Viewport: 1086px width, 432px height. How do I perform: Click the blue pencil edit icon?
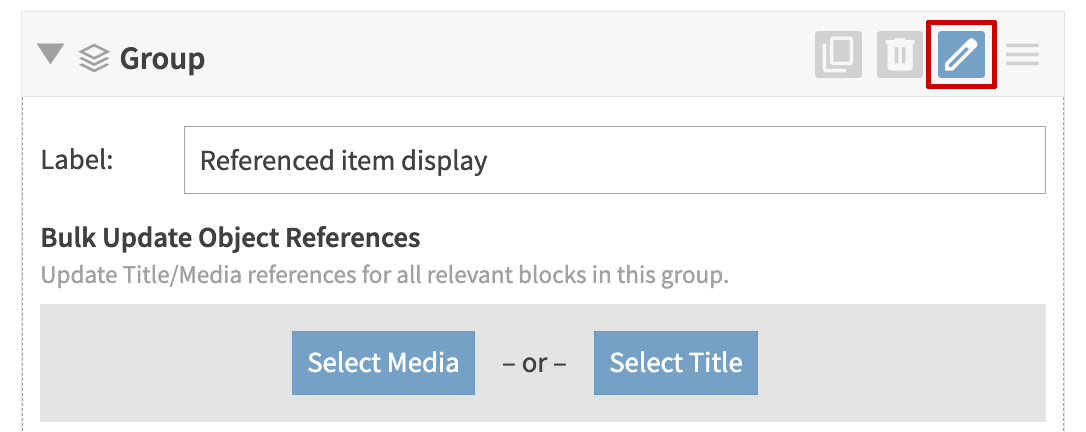coord(961,55)
